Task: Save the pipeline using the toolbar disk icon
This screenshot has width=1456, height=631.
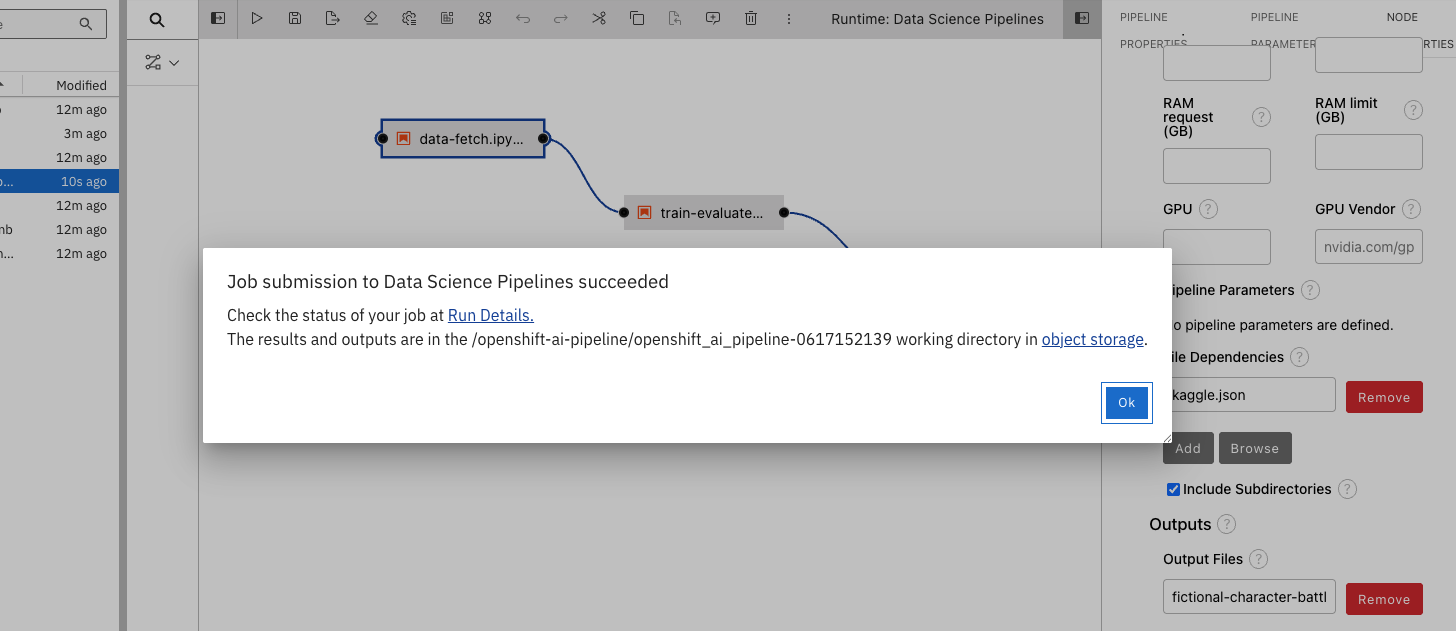Action: tap(295, 18)
